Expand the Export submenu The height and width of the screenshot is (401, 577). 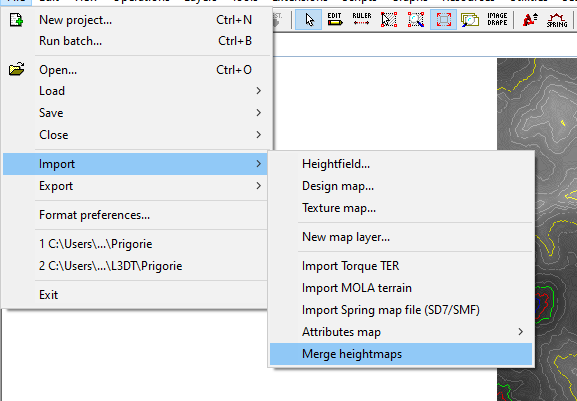[135, 186]
